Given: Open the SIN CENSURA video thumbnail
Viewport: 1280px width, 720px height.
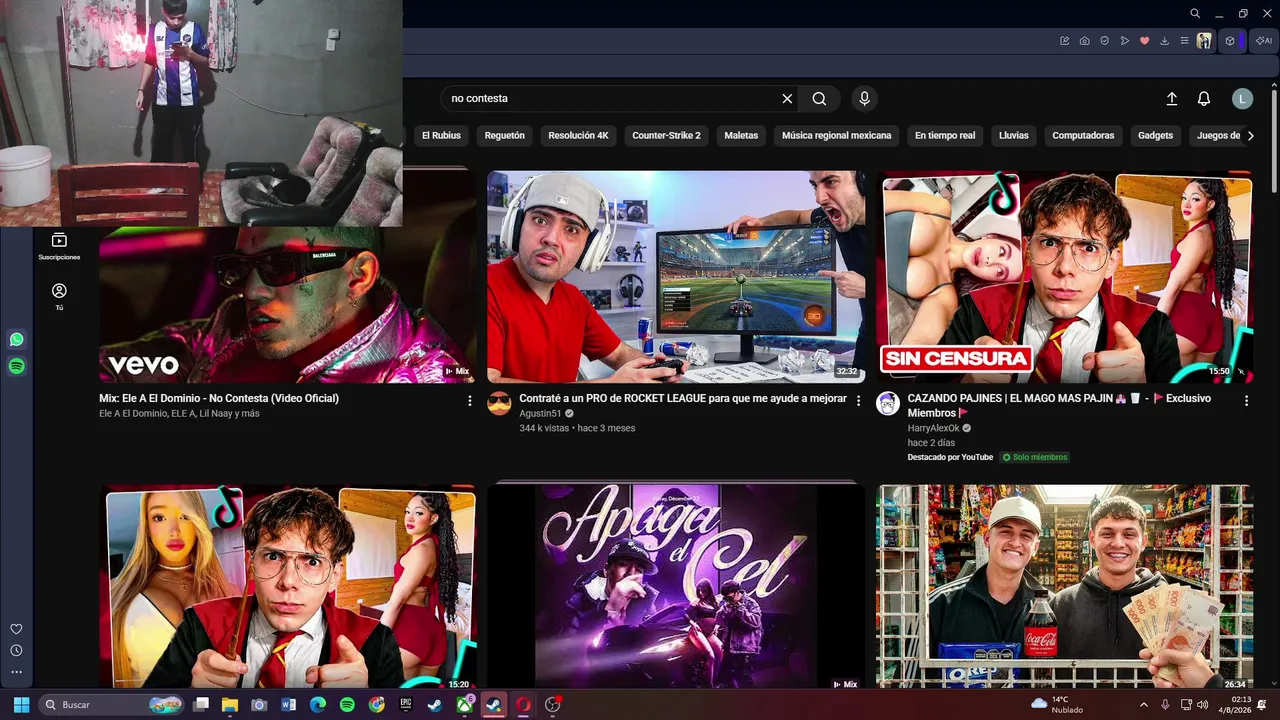Looking at the screenshot, I should click(1064, 277).
